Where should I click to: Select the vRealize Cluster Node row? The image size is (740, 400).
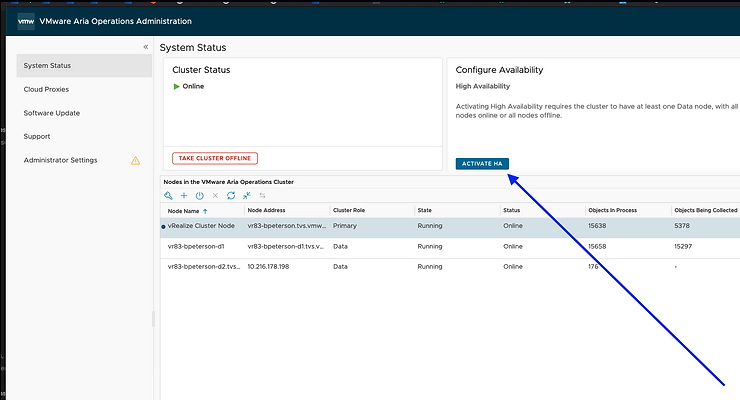coord(450,226)
